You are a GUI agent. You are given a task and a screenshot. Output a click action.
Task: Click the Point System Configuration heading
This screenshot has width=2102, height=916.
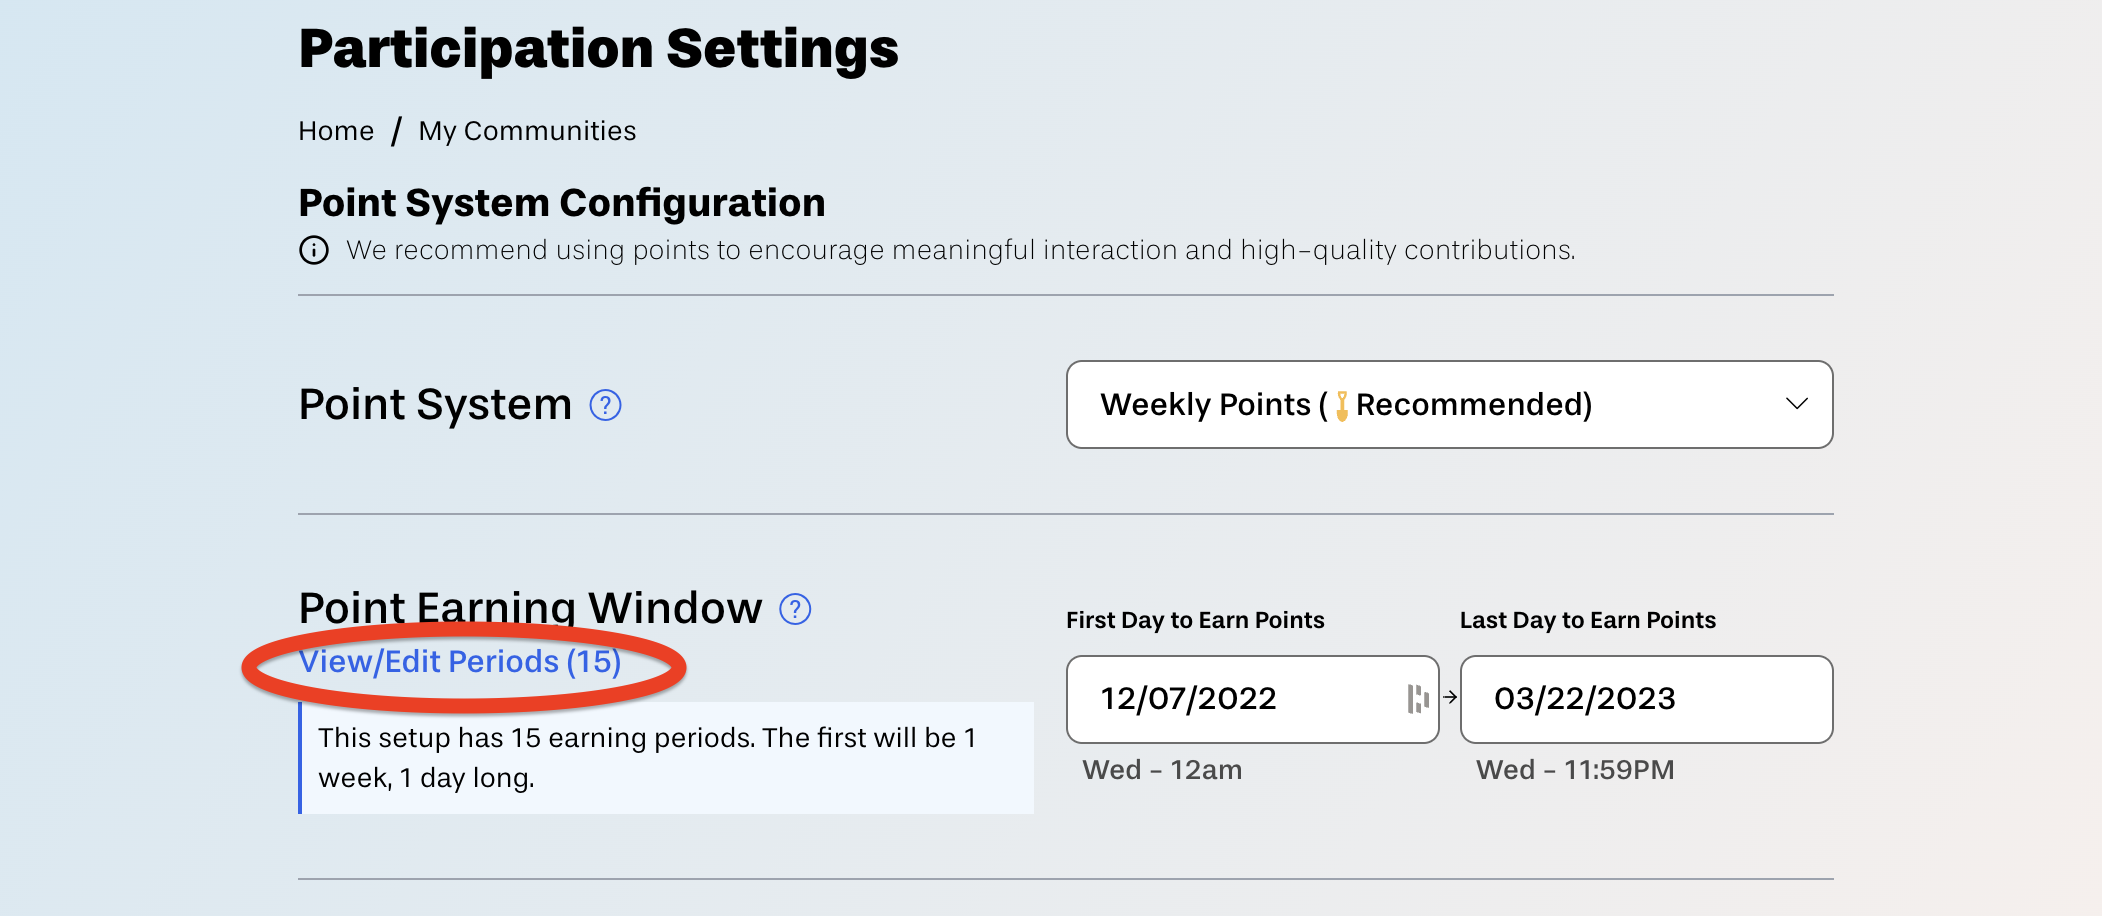click(562, 203)
